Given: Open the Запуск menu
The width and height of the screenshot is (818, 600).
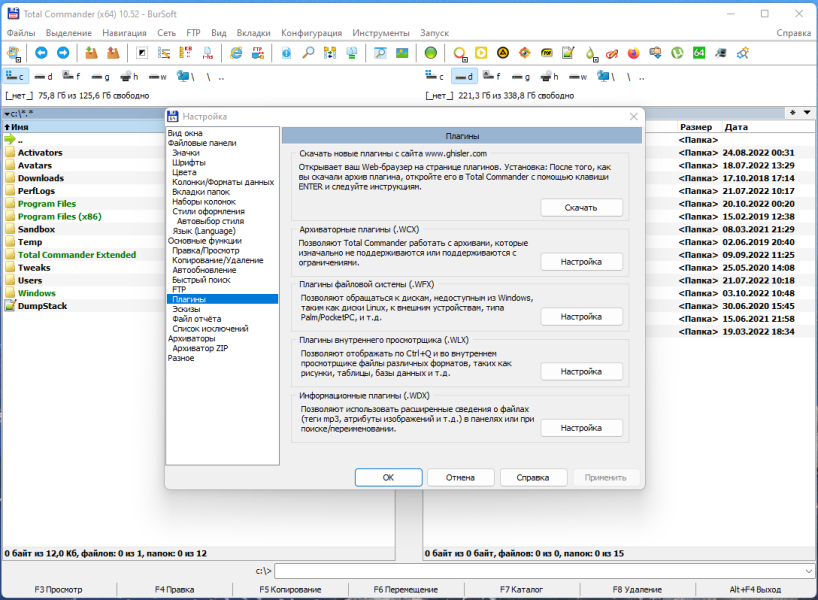Looking at the screenshot, I should point(435,33).
